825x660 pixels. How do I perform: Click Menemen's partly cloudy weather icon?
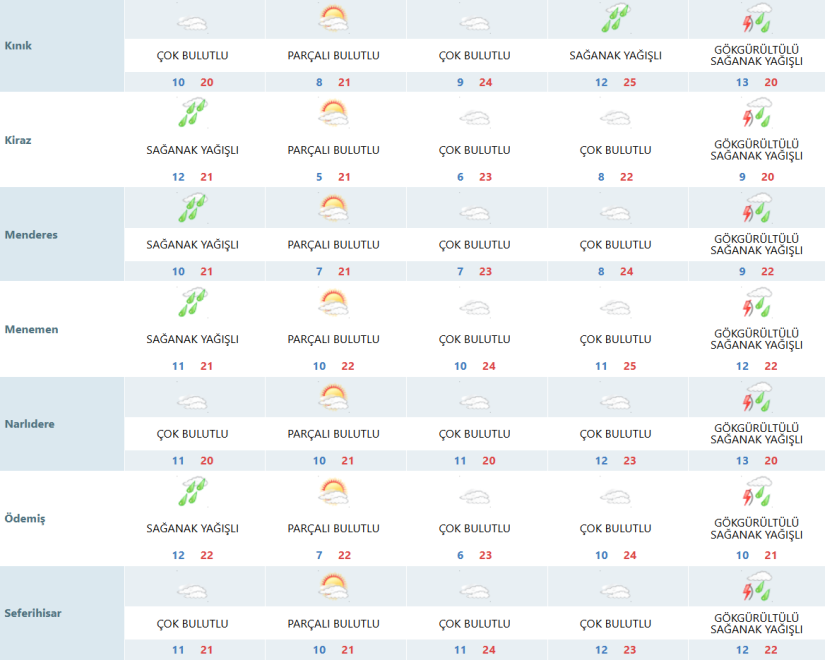(333, 304)
